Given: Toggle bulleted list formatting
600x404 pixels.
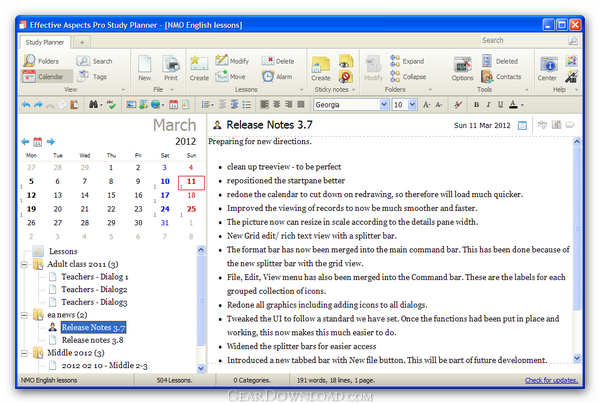Looking at the screenshot, I should coord(247,104).
